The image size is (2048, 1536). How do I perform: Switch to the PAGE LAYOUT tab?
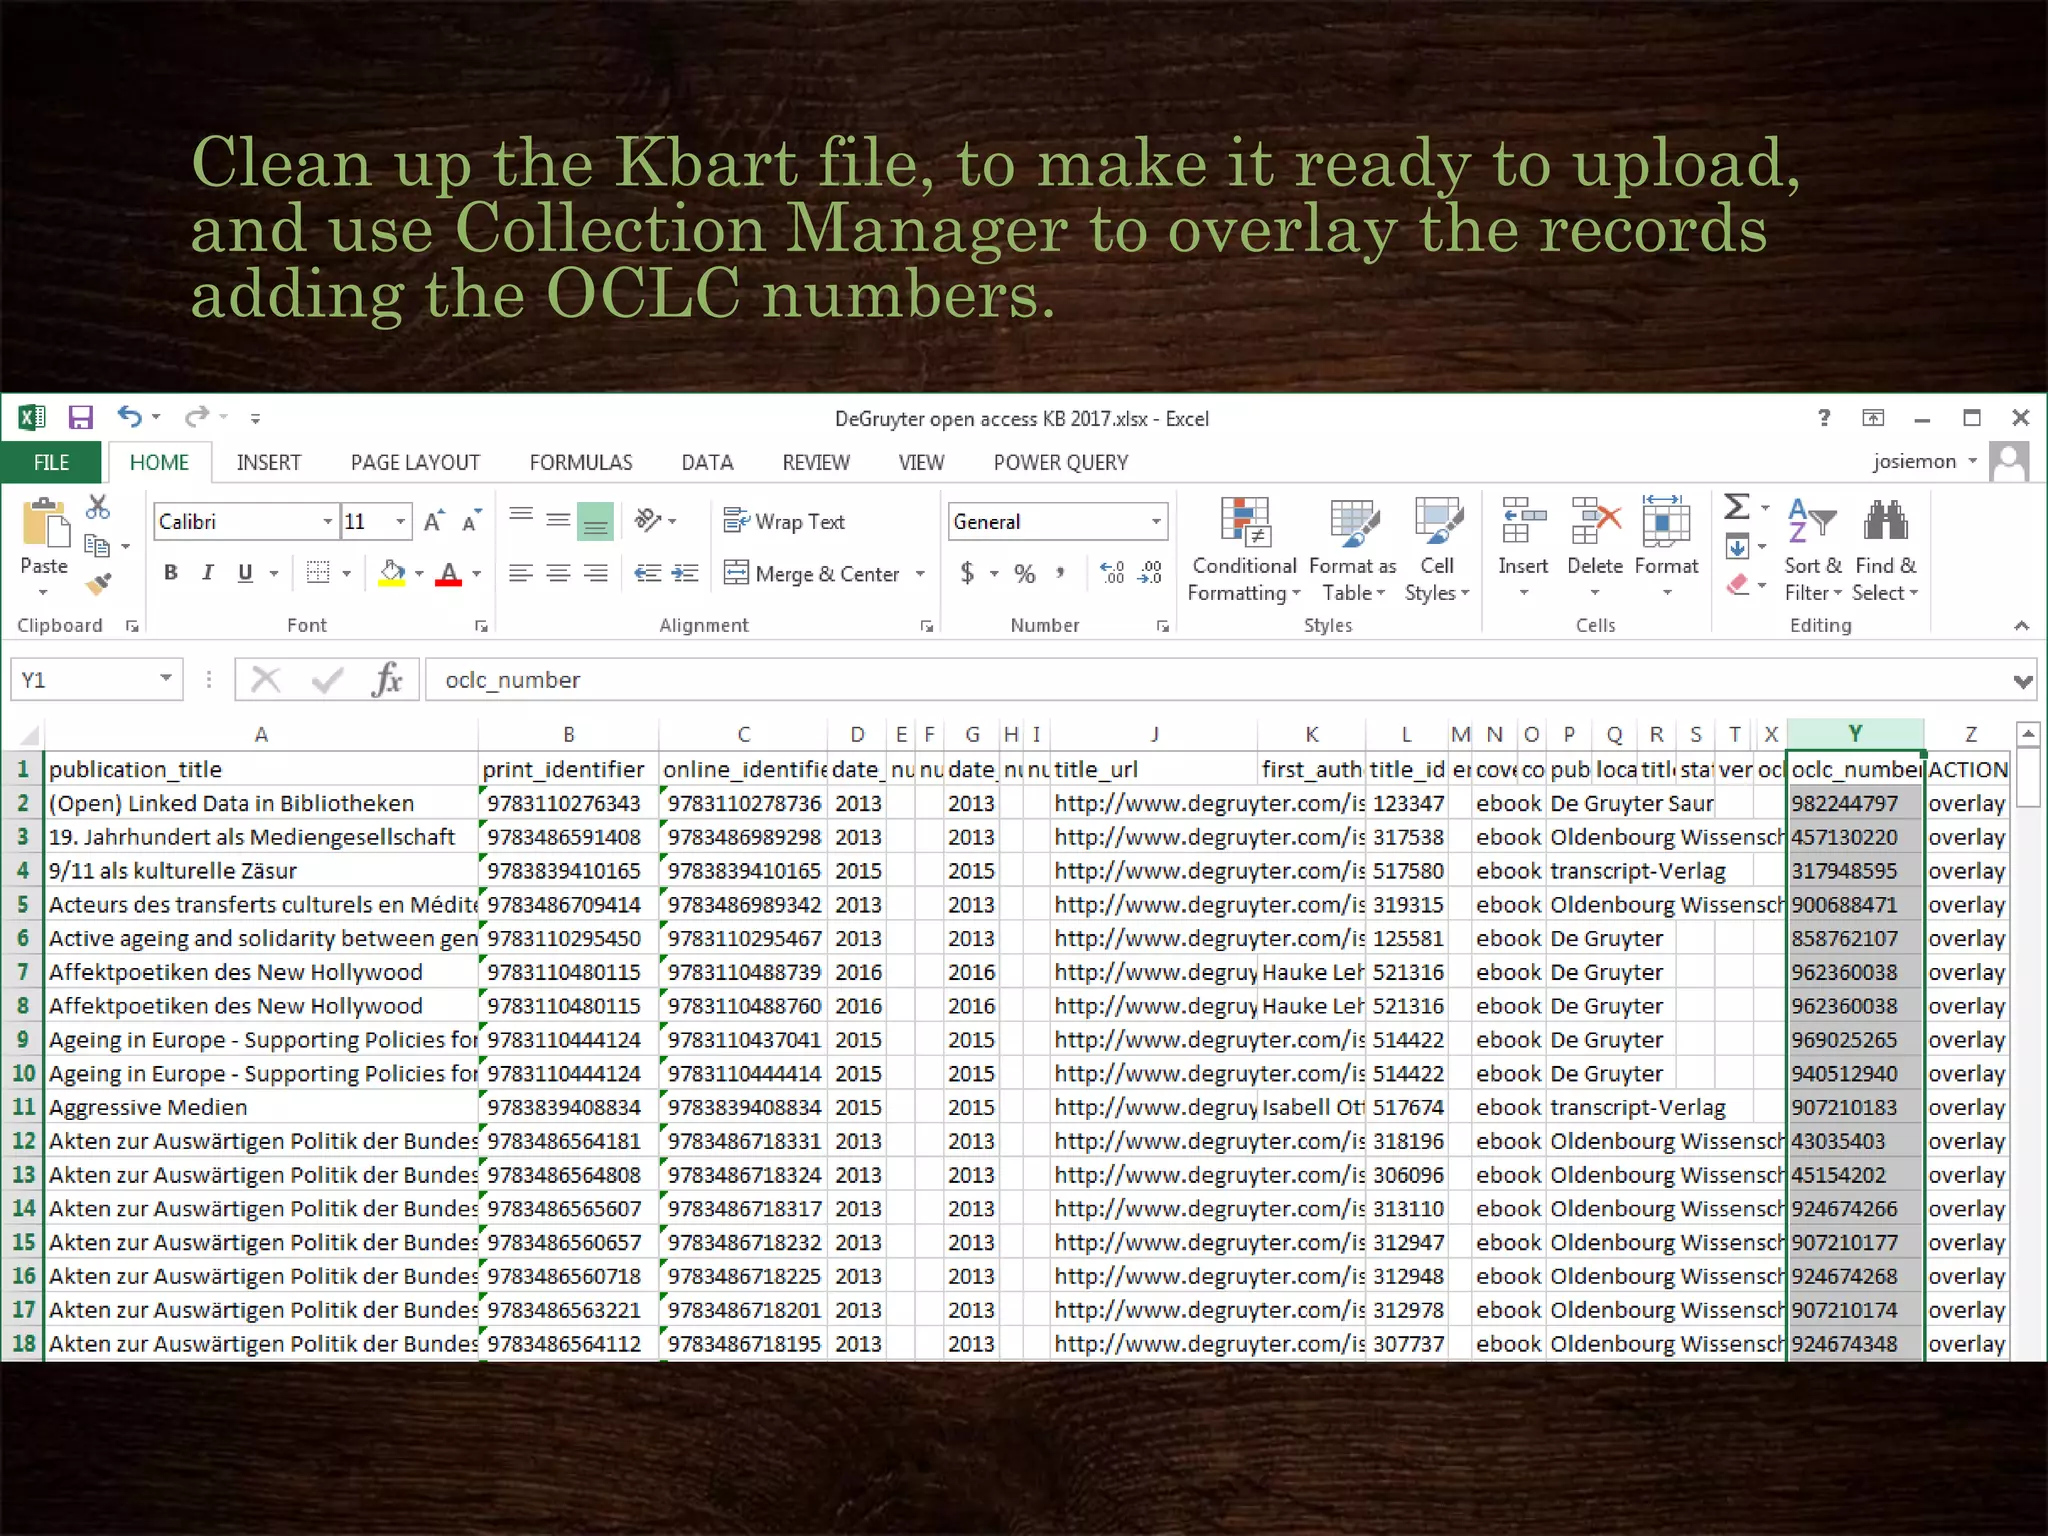pos(415,462)
